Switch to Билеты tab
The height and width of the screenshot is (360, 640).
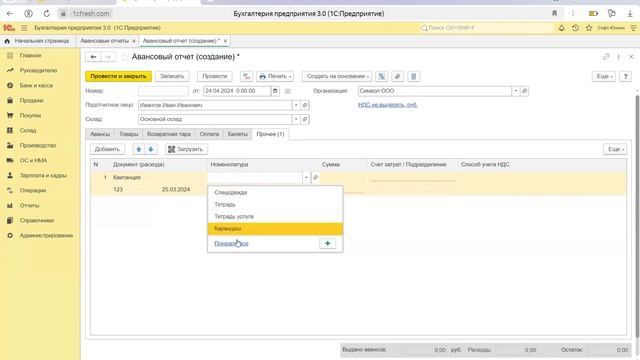coord(238,134)
